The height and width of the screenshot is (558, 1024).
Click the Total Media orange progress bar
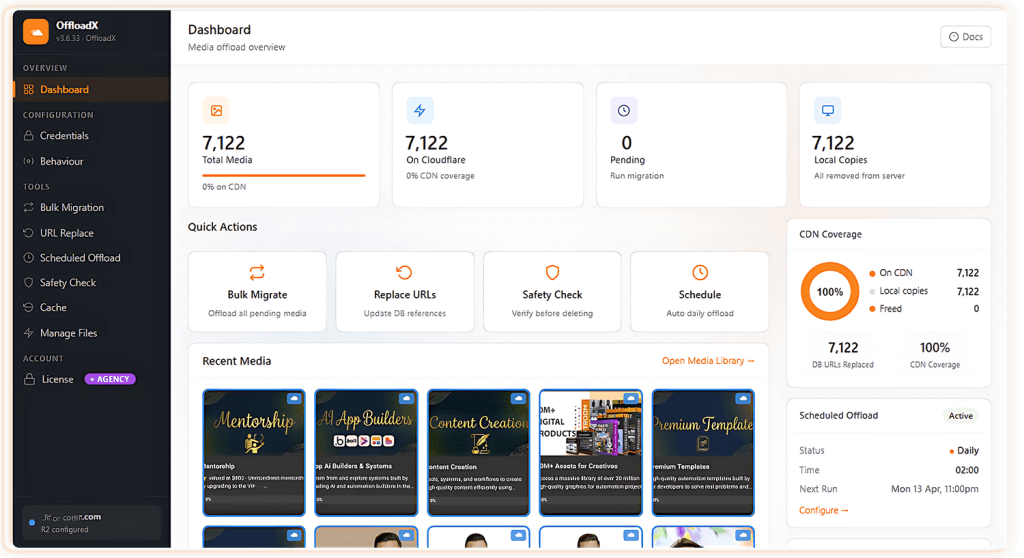click(283, 175)
